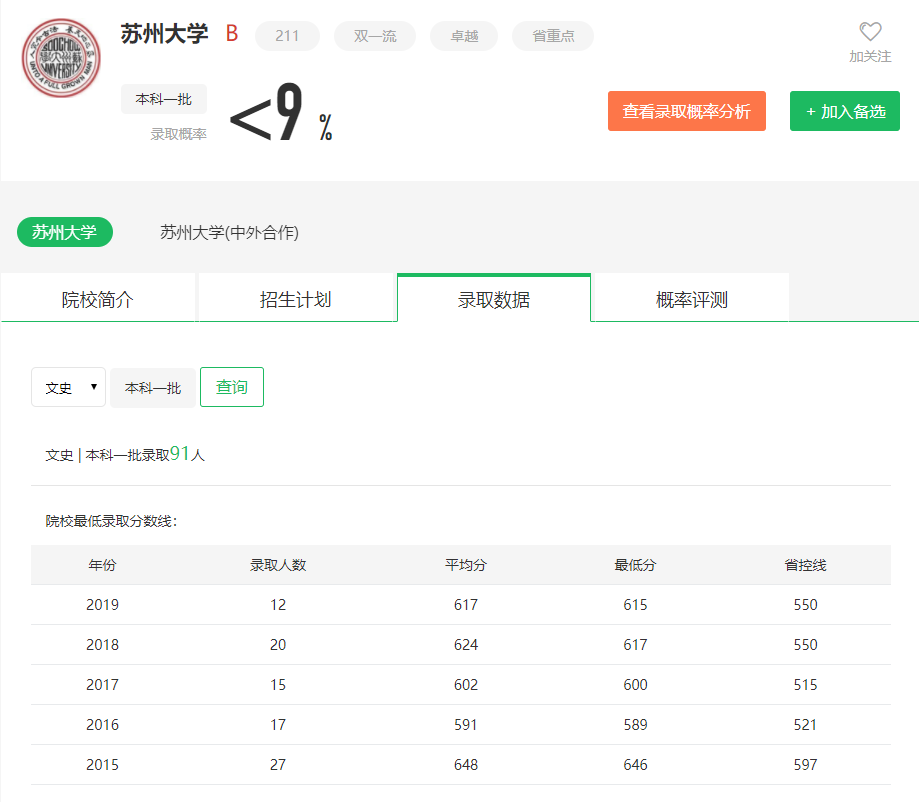
Task: Click the 最低分 column header
Action: click(635, 565)
